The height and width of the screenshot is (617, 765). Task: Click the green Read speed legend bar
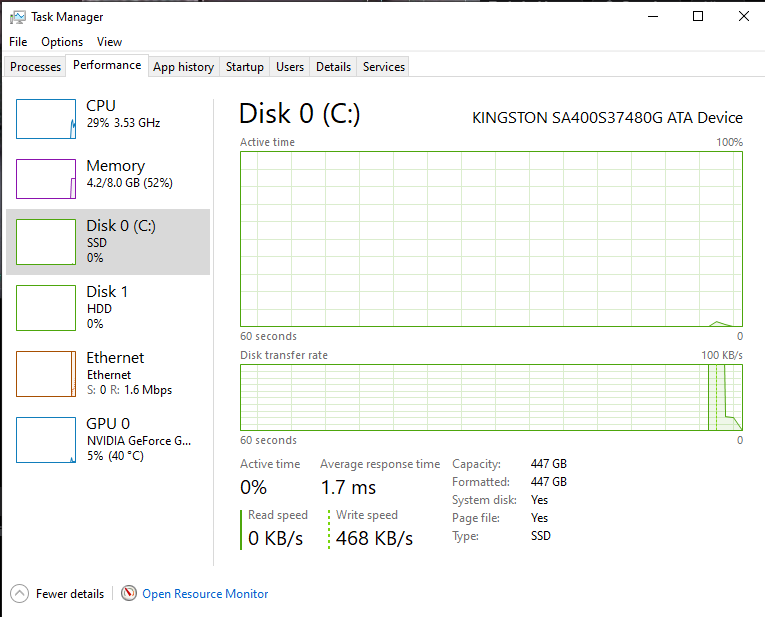point(241,530)
